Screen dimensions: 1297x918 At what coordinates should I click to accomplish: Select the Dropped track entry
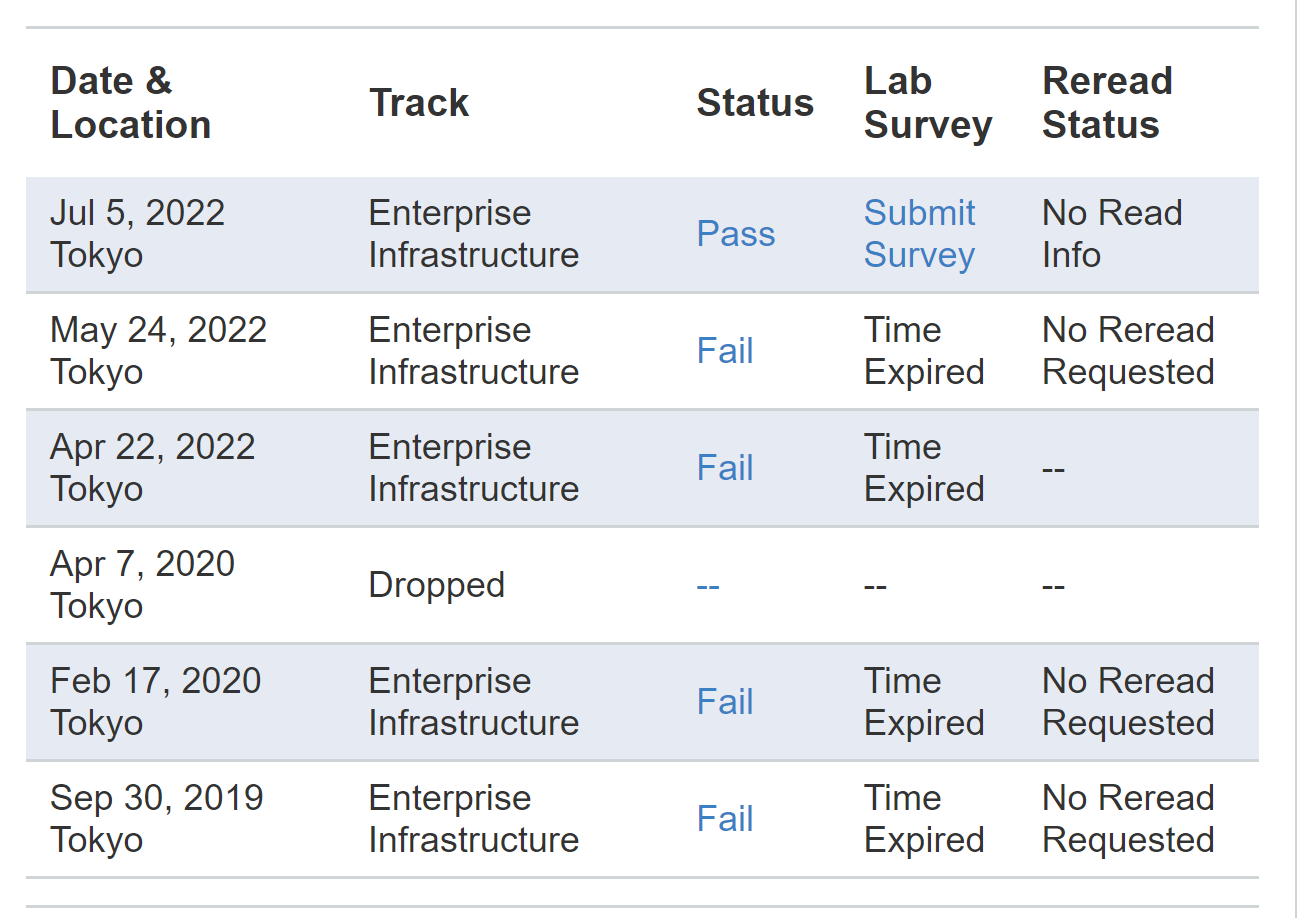(x=436, y=584)
